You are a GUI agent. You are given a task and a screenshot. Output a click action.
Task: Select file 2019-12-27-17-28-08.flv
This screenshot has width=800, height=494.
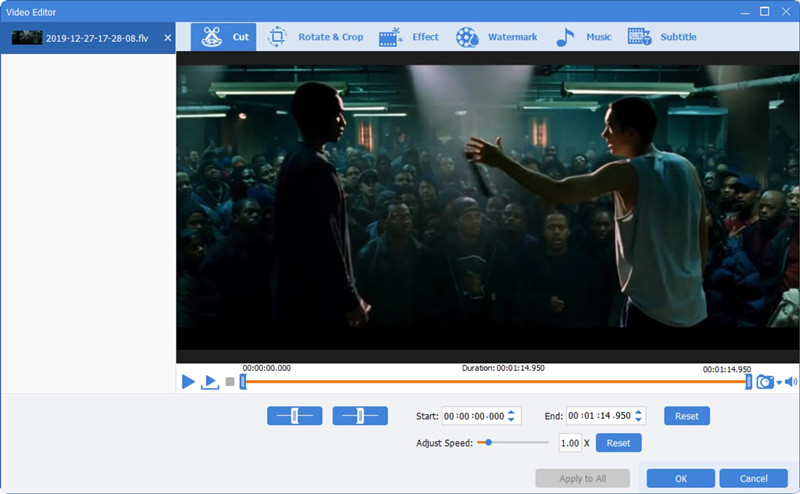coord(88,38)
